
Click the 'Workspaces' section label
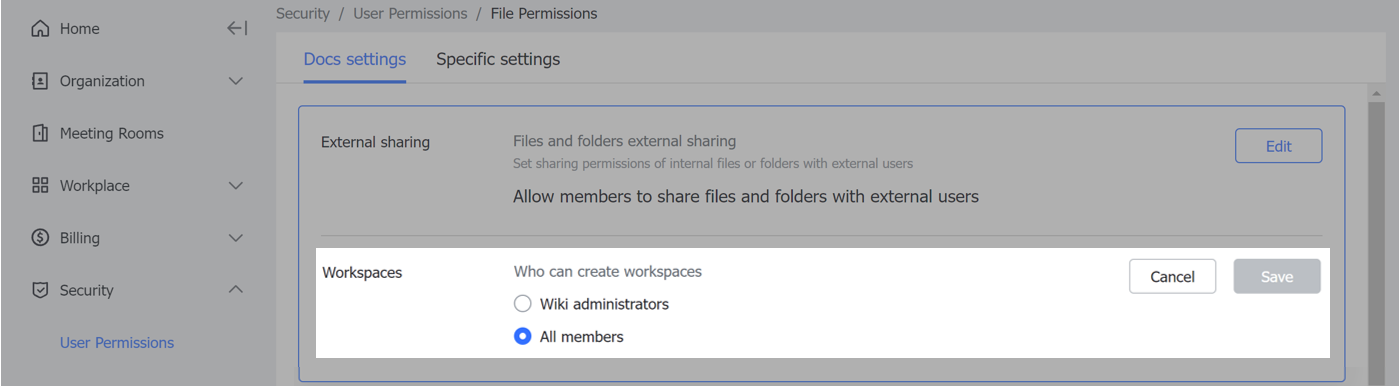point(362,272)
